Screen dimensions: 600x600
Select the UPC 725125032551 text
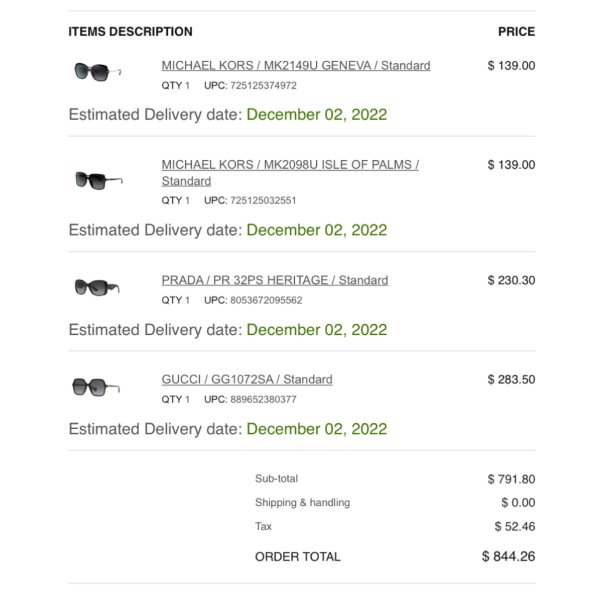pos(263,201)
